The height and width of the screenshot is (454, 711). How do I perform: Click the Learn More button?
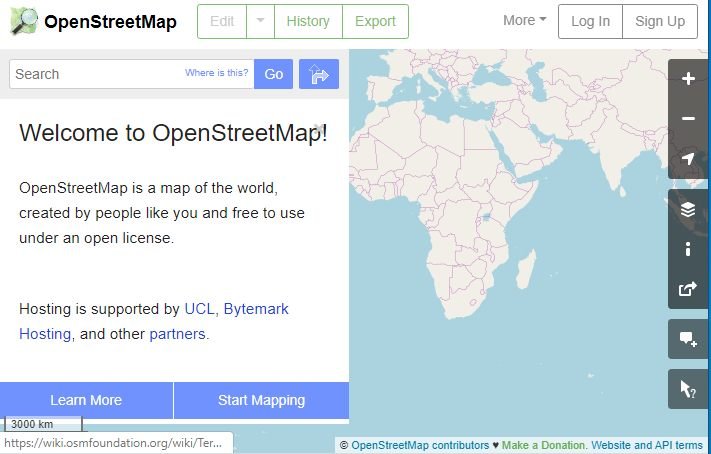(86, 400)
